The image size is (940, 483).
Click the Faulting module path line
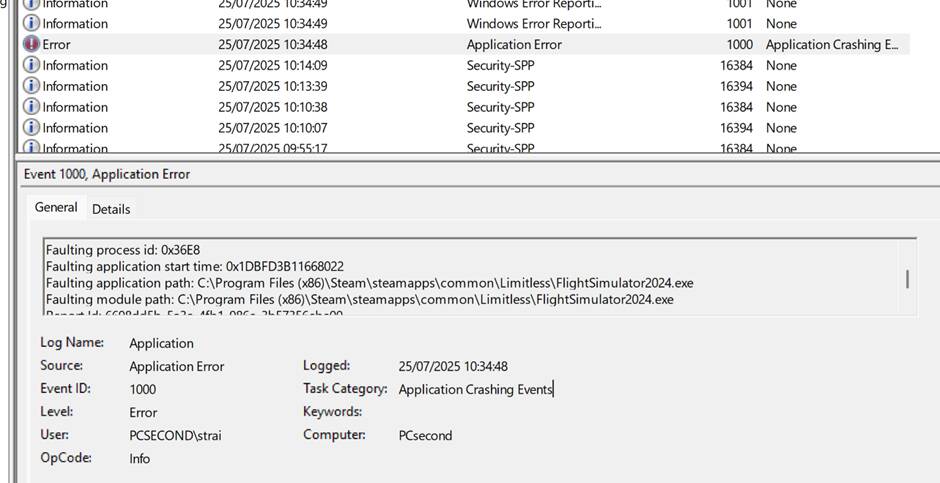click(360, 299)
